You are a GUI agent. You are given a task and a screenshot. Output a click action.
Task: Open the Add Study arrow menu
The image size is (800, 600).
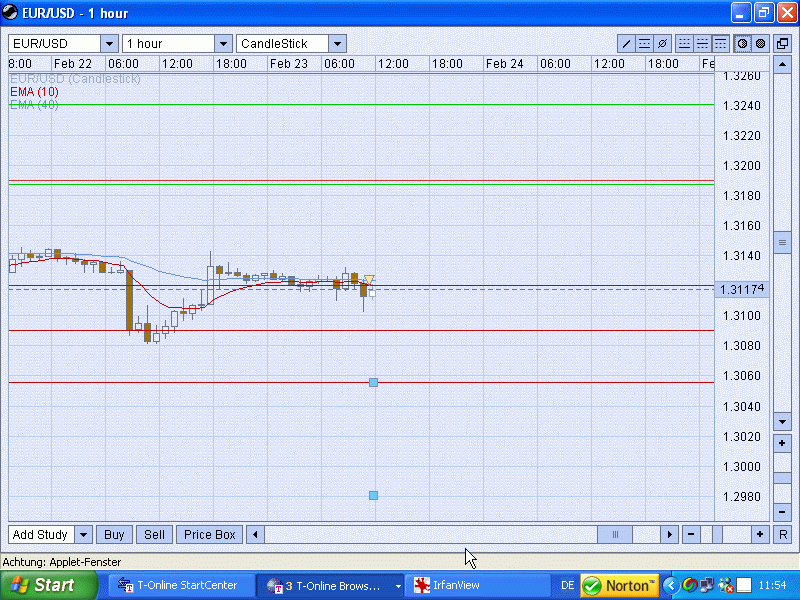tap(83, 535)
